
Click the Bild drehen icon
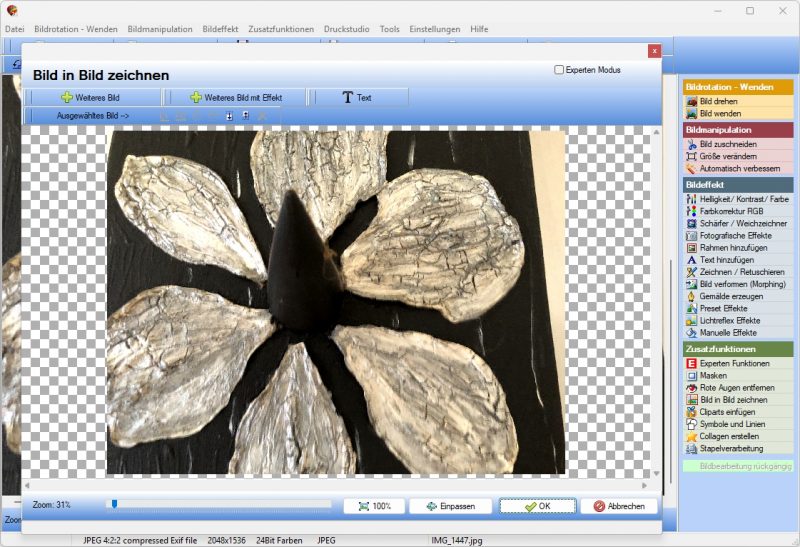691,101
